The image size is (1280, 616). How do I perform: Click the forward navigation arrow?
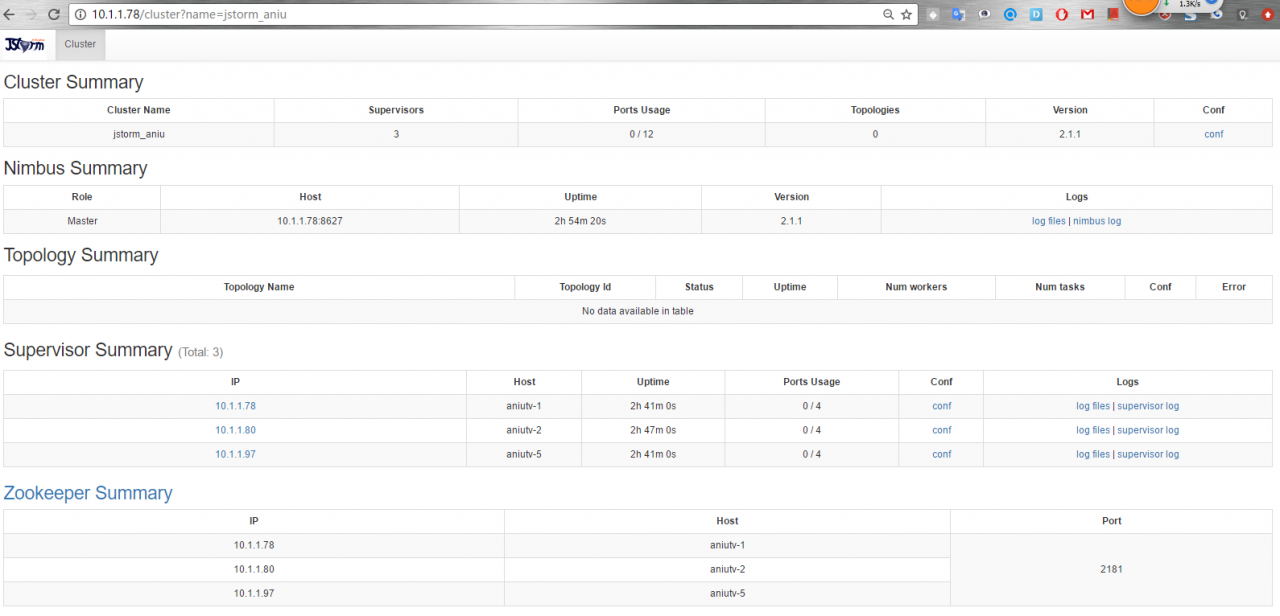[32, 14]
